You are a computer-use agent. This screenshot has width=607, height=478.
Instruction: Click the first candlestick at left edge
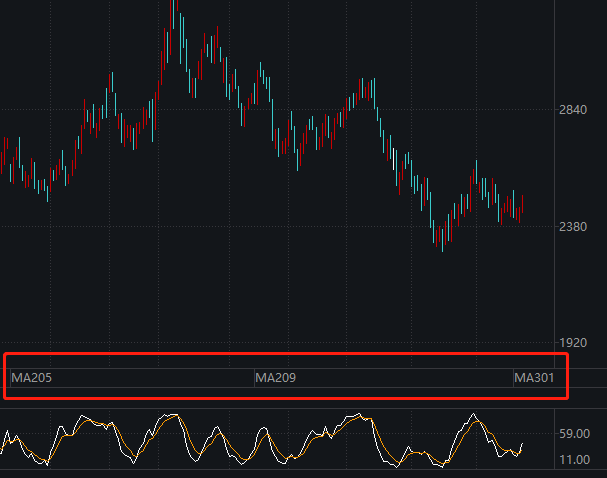(x=2, y=163)
